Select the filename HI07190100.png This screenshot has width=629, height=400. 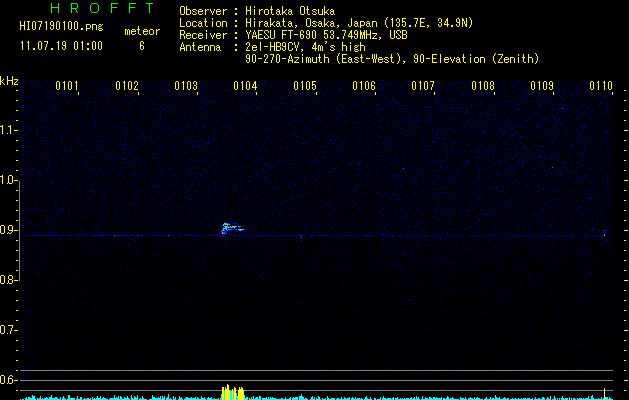pyautogui.click(x=61, y=27)
